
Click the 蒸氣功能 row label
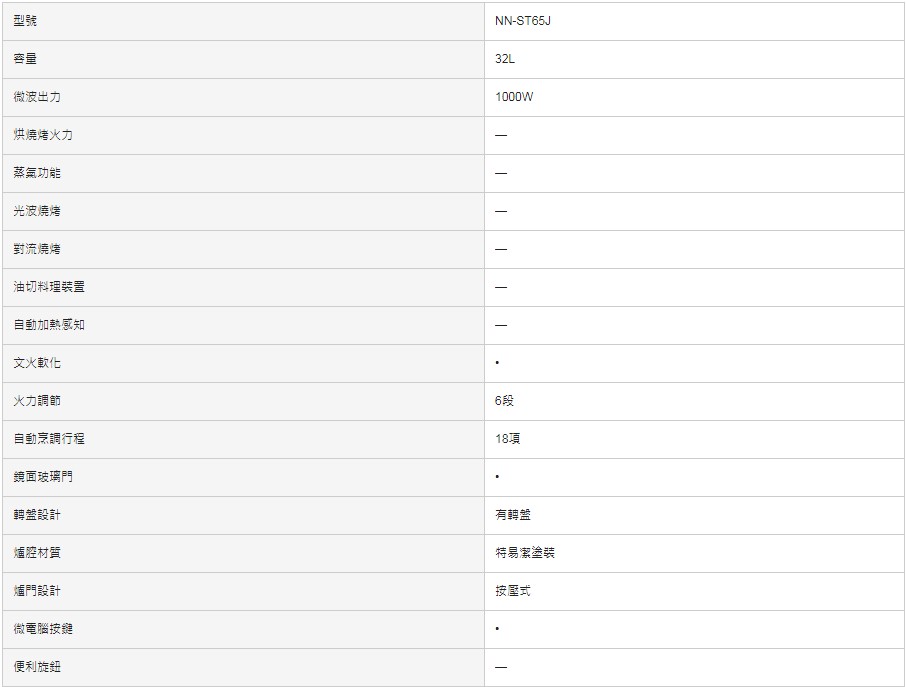click(x=37, y=173)
